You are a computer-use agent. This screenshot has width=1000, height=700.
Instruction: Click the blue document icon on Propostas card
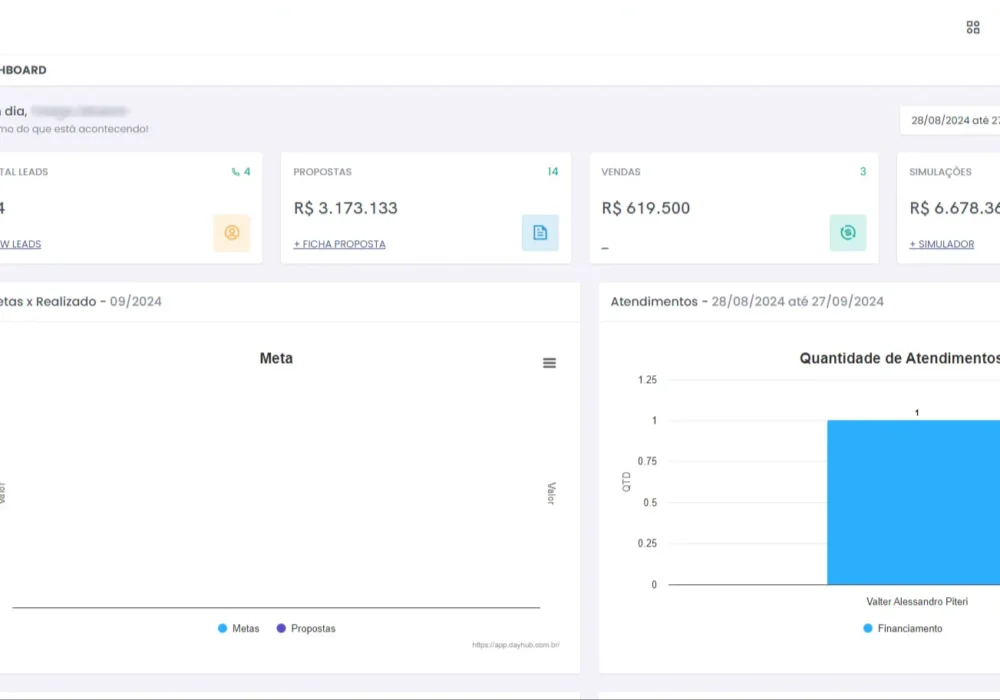540,232
